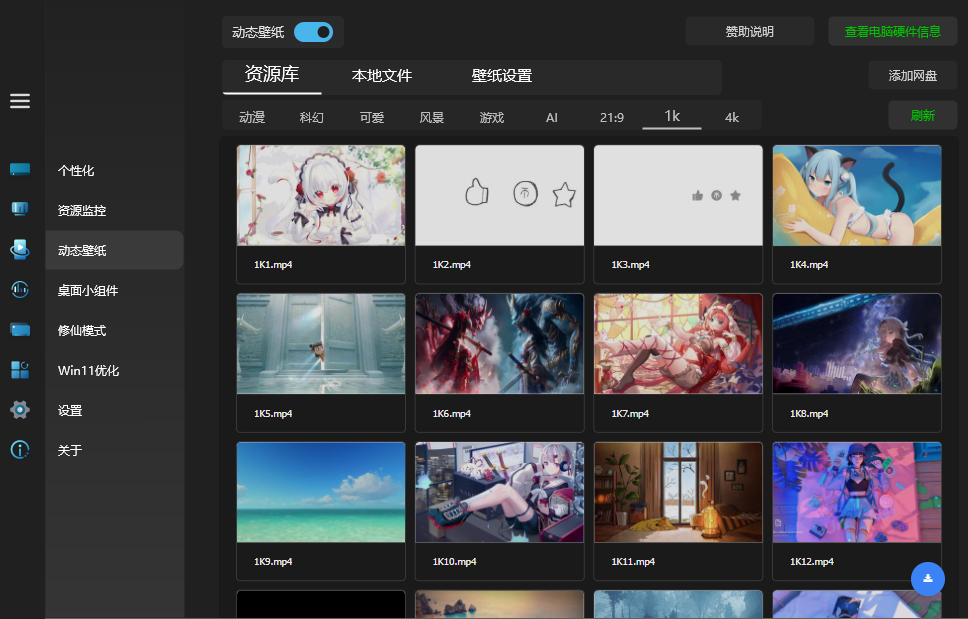The height and width of the screenshot is (619, 968).
Task: Select the 风景 category tab
Action: (432, 117)
